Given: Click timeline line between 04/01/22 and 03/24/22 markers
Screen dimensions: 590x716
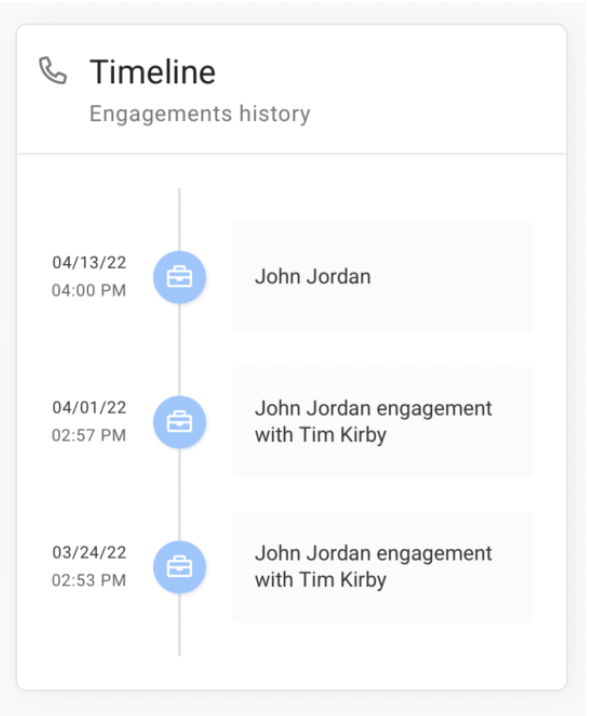Looking at the screenshot, I should click(x=179, y=495).
